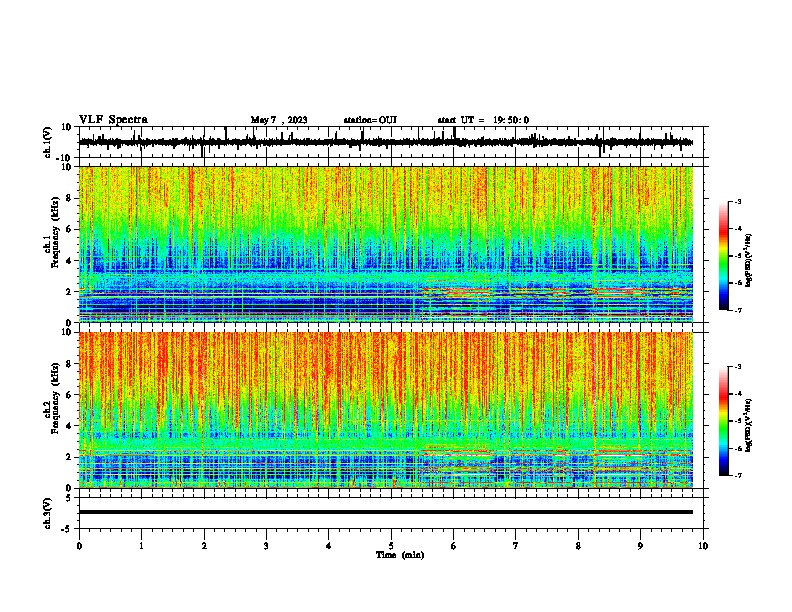
Task: Click the 'station=OUI' label
Action: 370,120
